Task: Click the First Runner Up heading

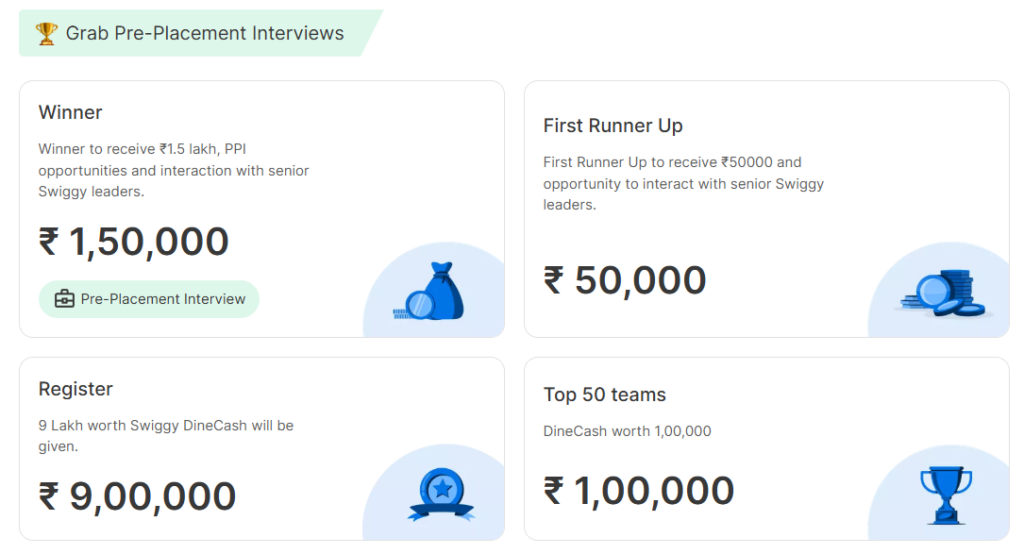Action: (613, 126)
